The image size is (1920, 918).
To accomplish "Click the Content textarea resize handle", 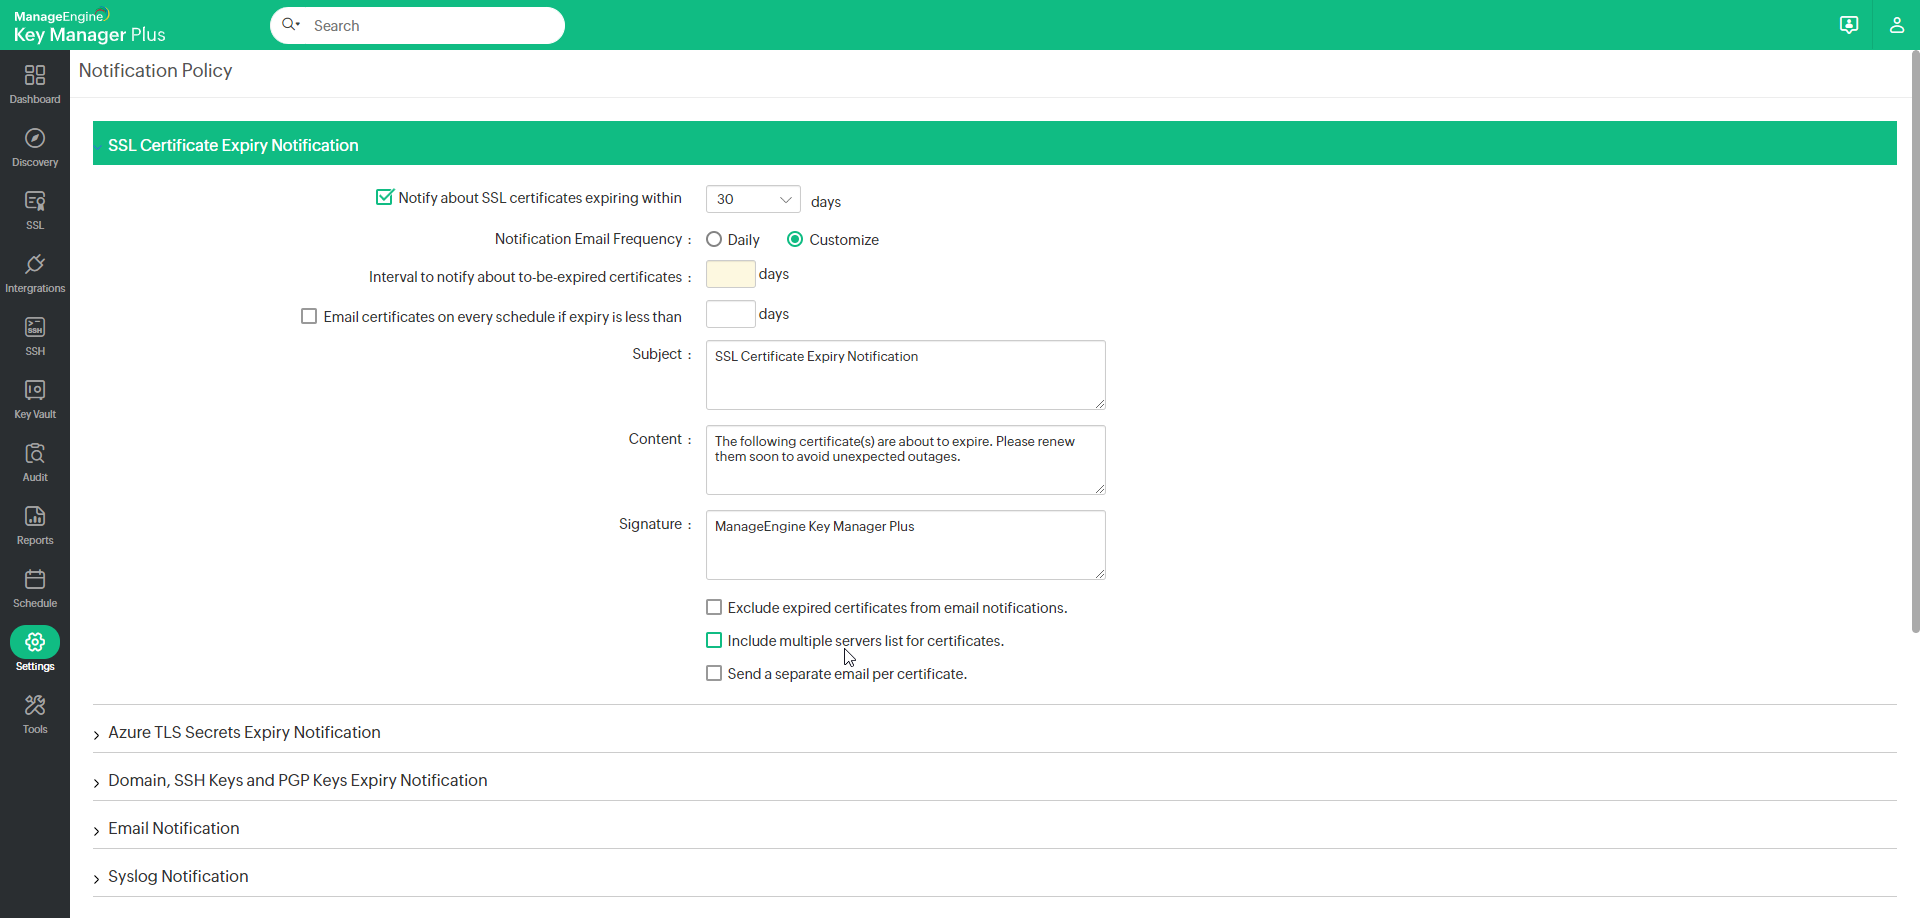I will coord(1099,488).
